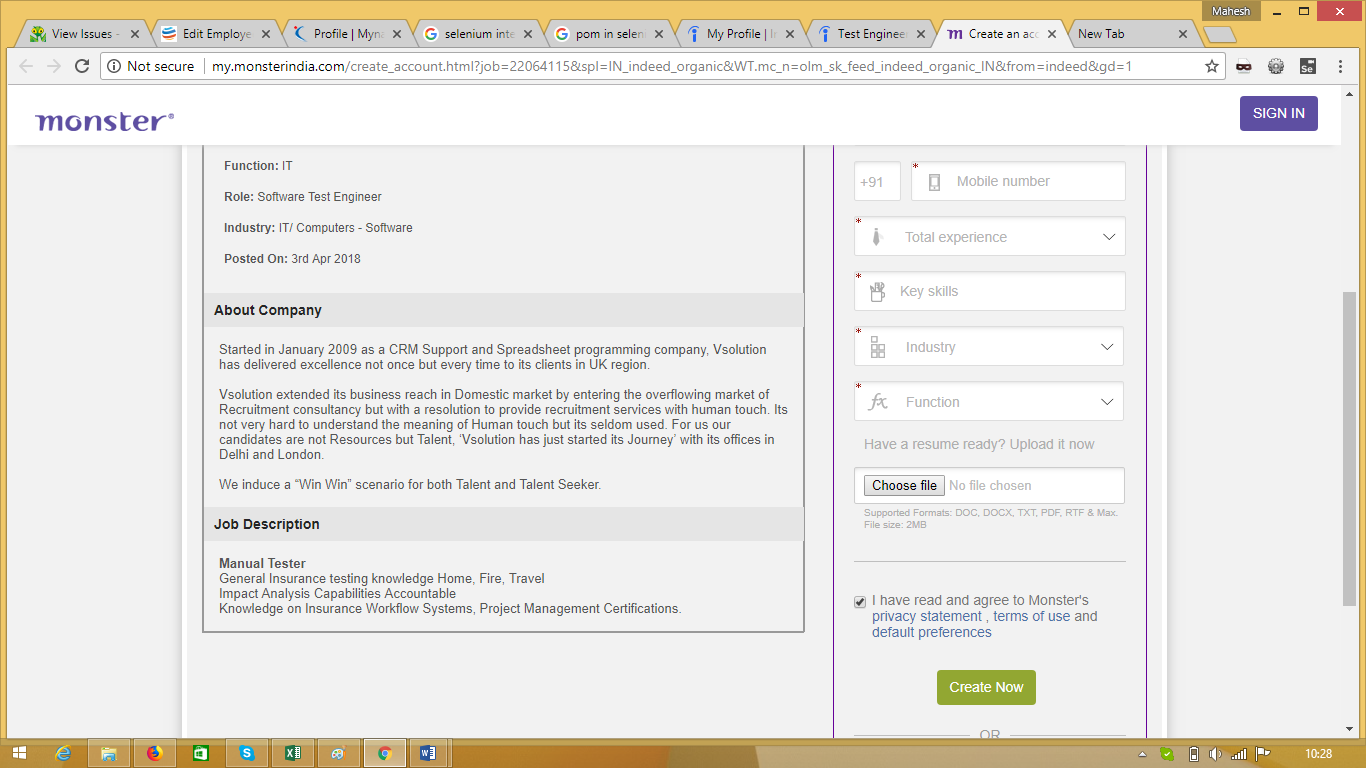
Task: Open the Selenium IDE extension icon
Action: (x=1307, y=67)
